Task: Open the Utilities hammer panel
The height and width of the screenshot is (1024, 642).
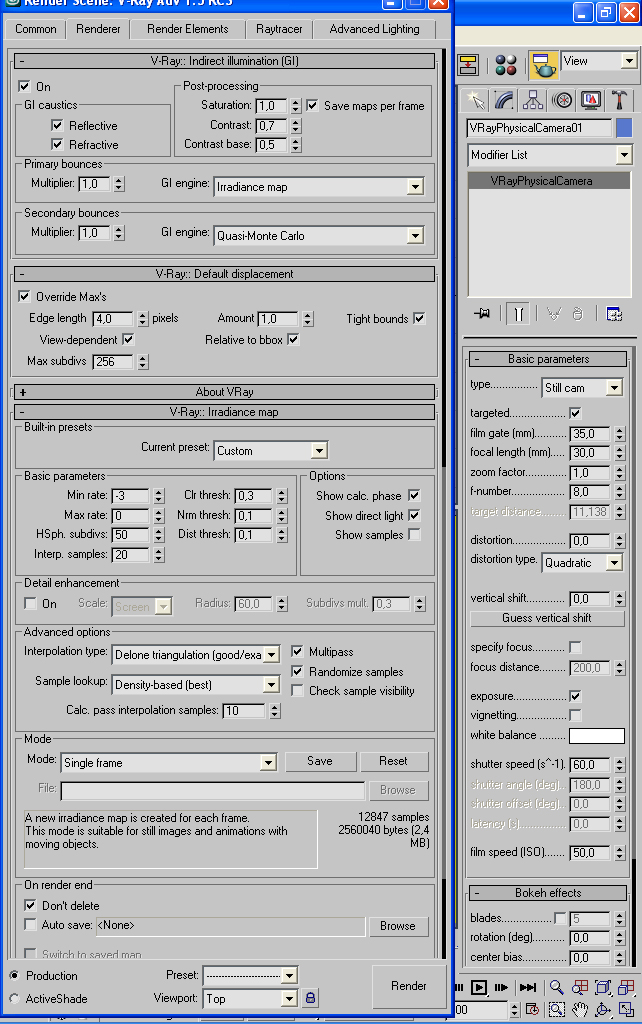Action: click(x=619, y=101)
